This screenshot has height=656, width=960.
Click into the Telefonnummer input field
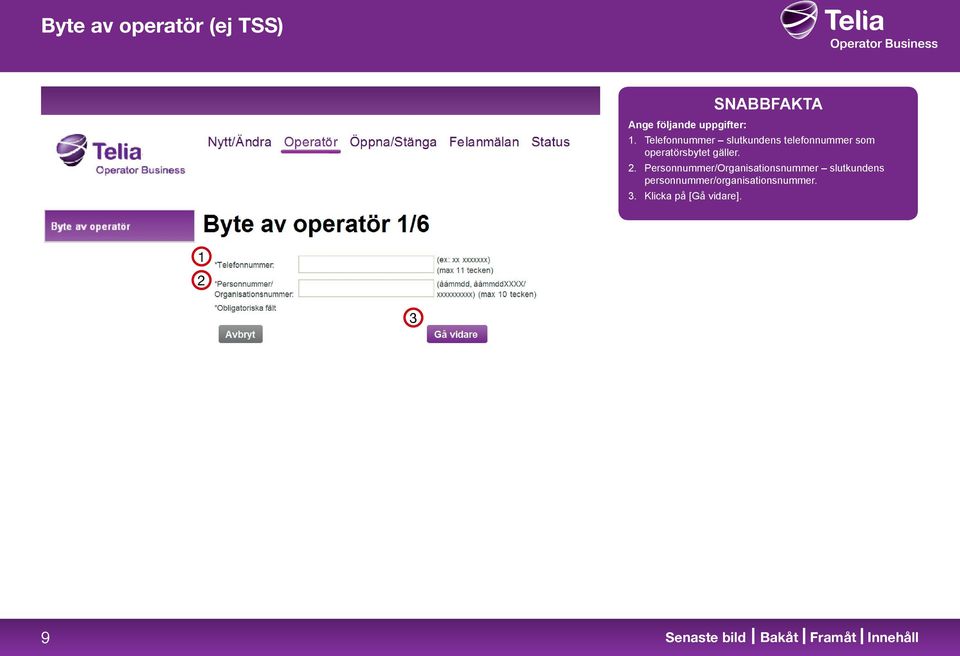(366, 264)
